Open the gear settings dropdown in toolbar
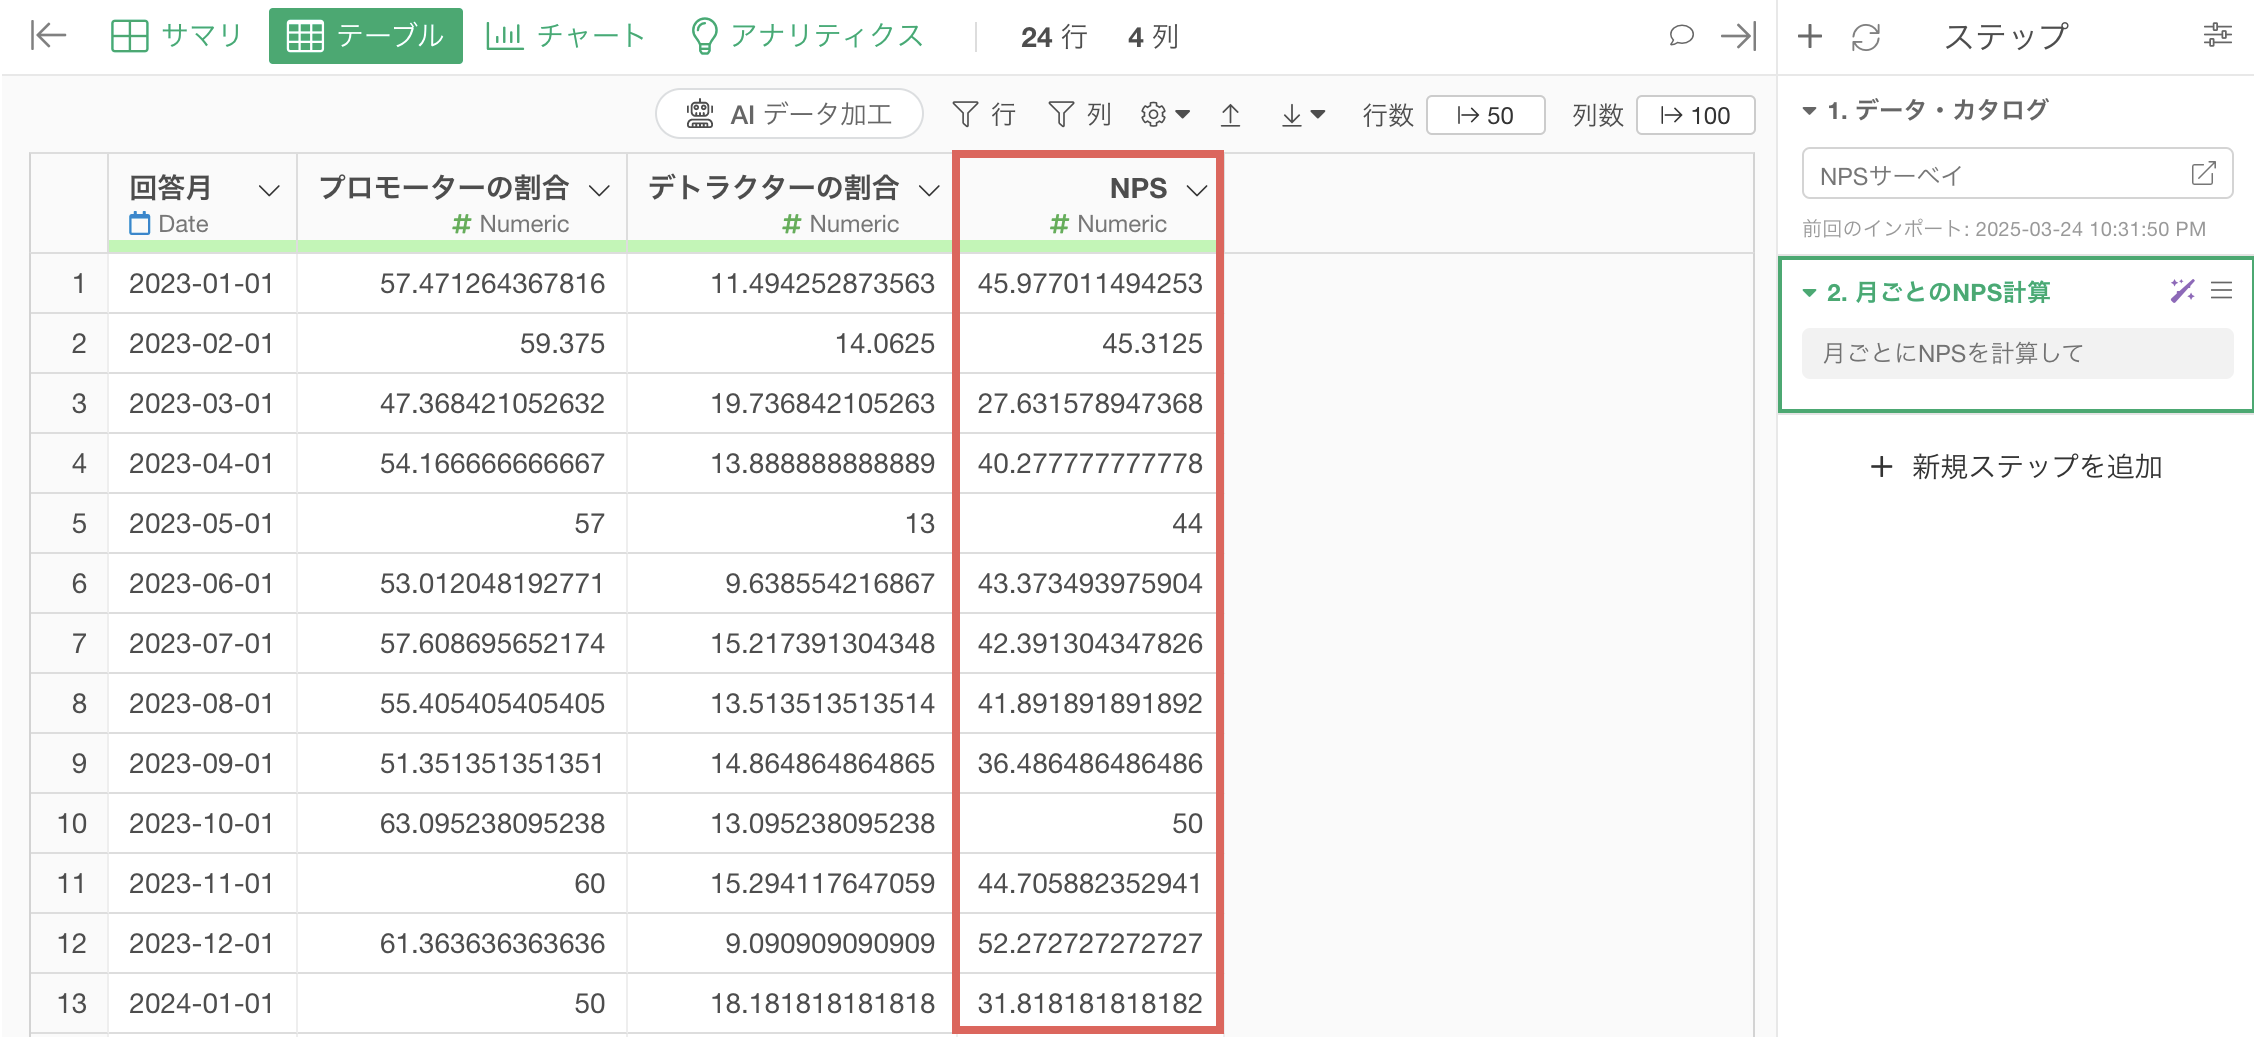This screenshot has width=2254, height=1038. (1165, 115)
